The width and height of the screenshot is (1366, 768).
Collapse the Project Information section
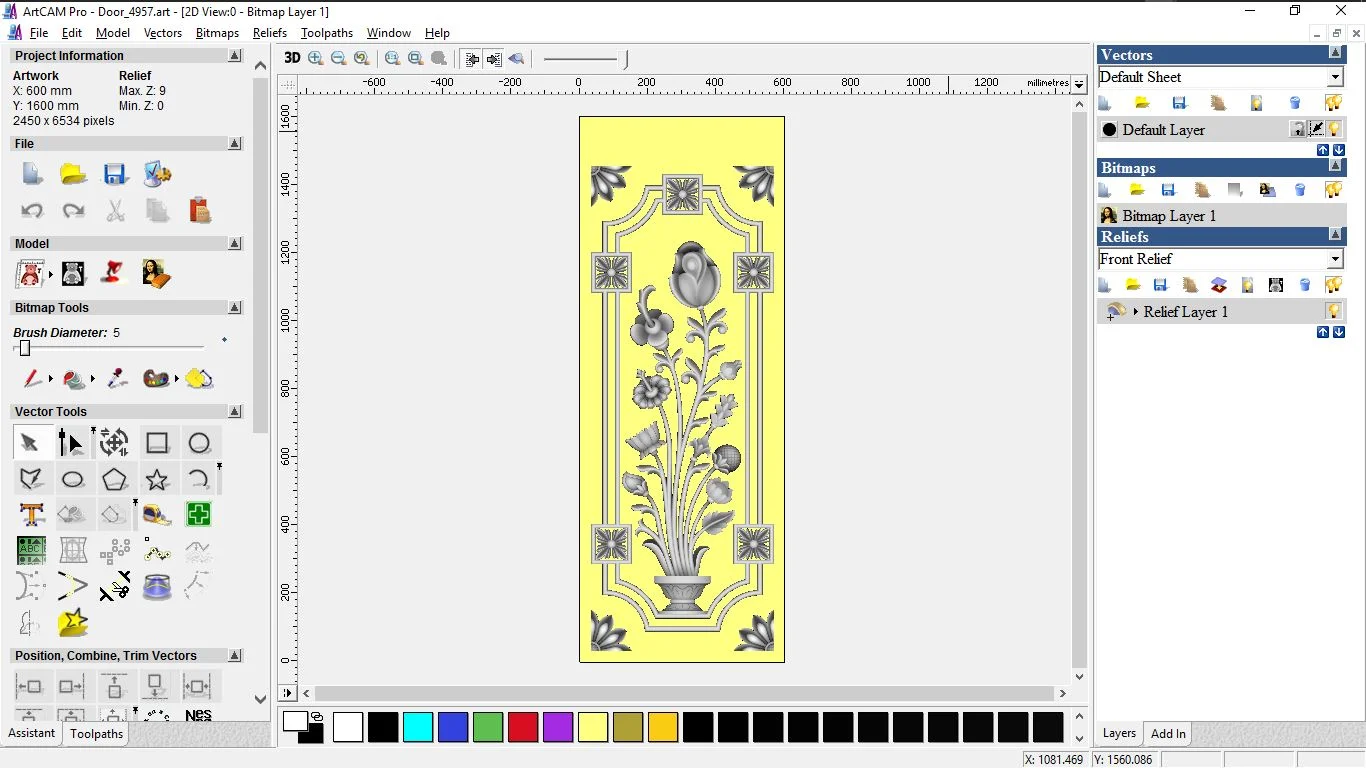tap(235, 56)
